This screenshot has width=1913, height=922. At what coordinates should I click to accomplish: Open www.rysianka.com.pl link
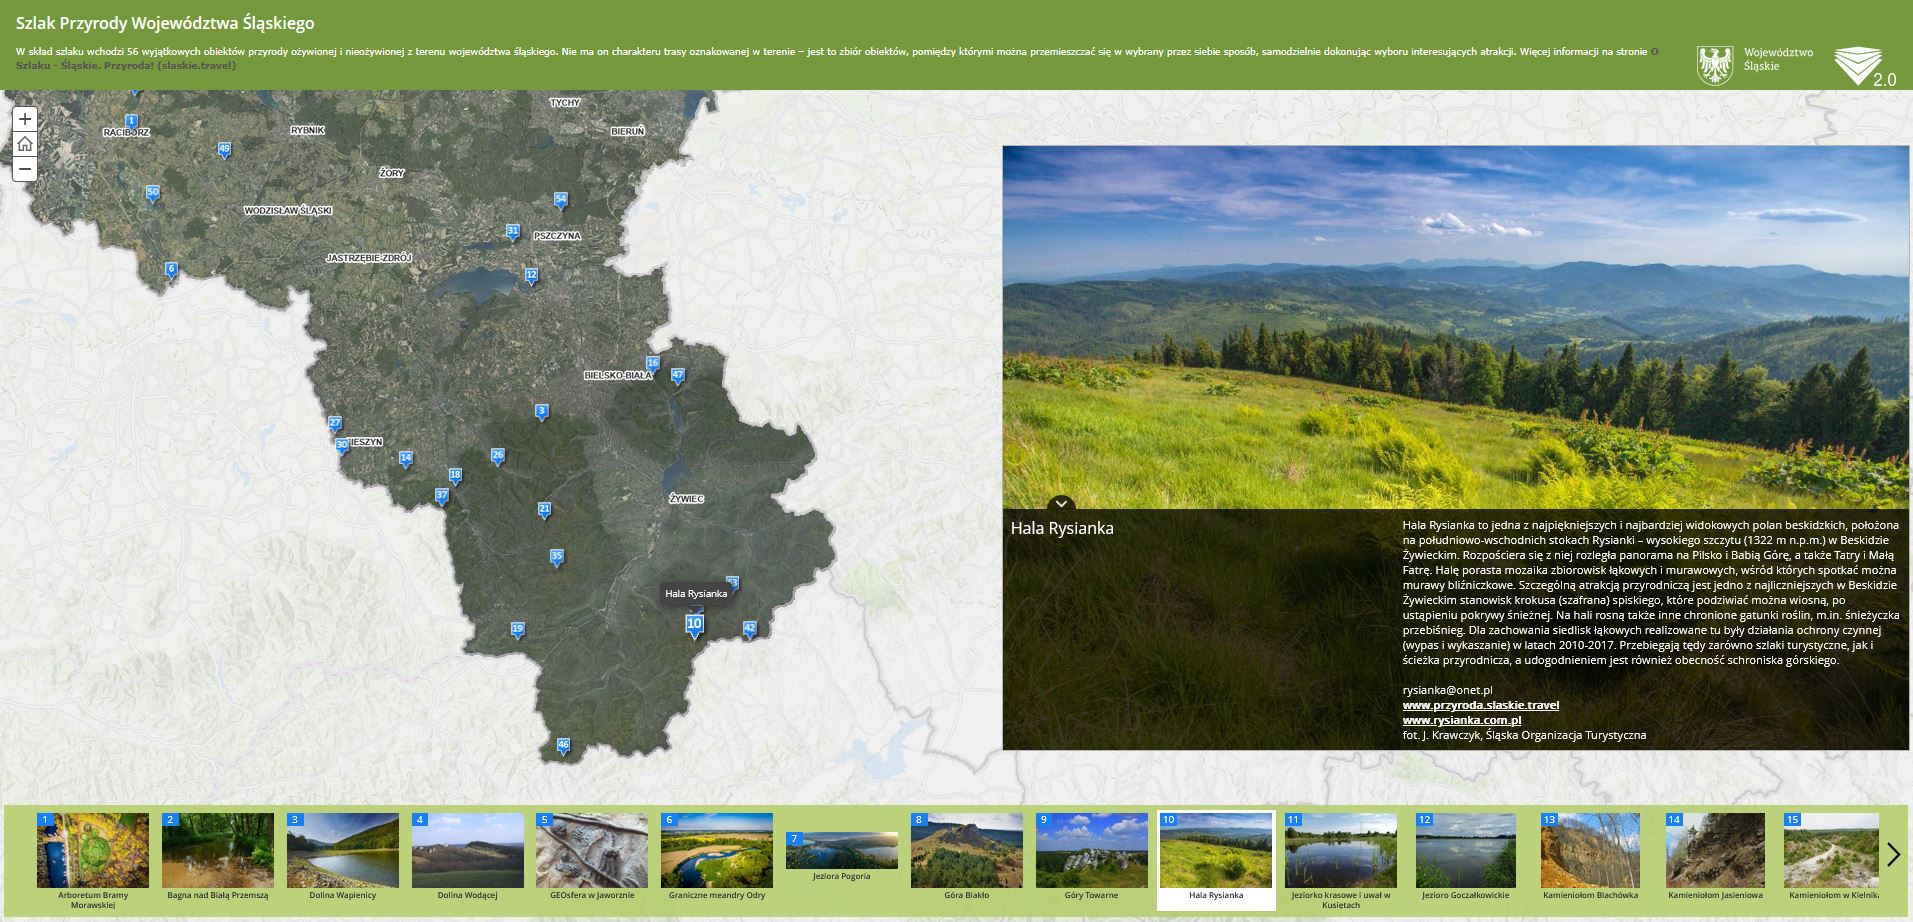point(1462,720)
